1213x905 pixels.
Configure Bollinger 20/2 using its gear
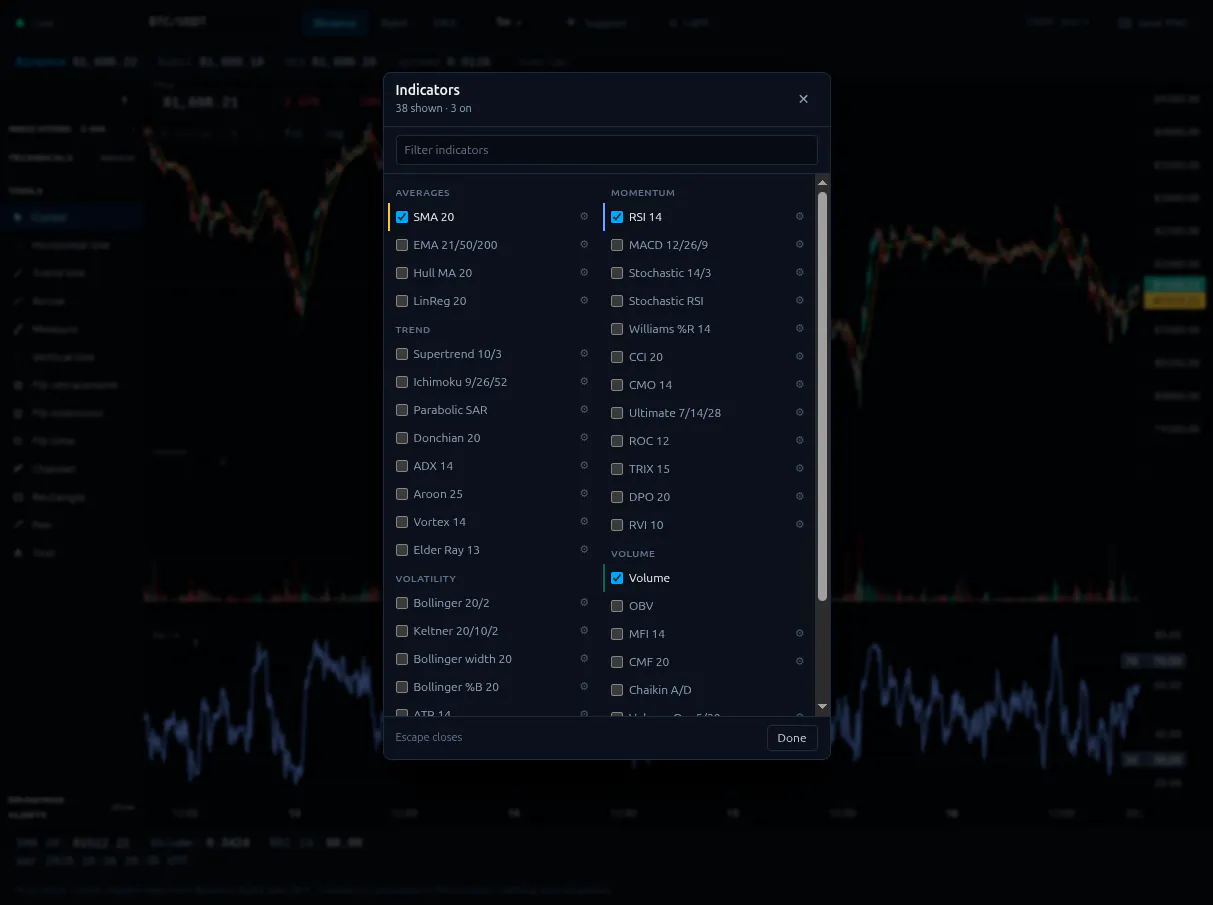pos(584,602)
